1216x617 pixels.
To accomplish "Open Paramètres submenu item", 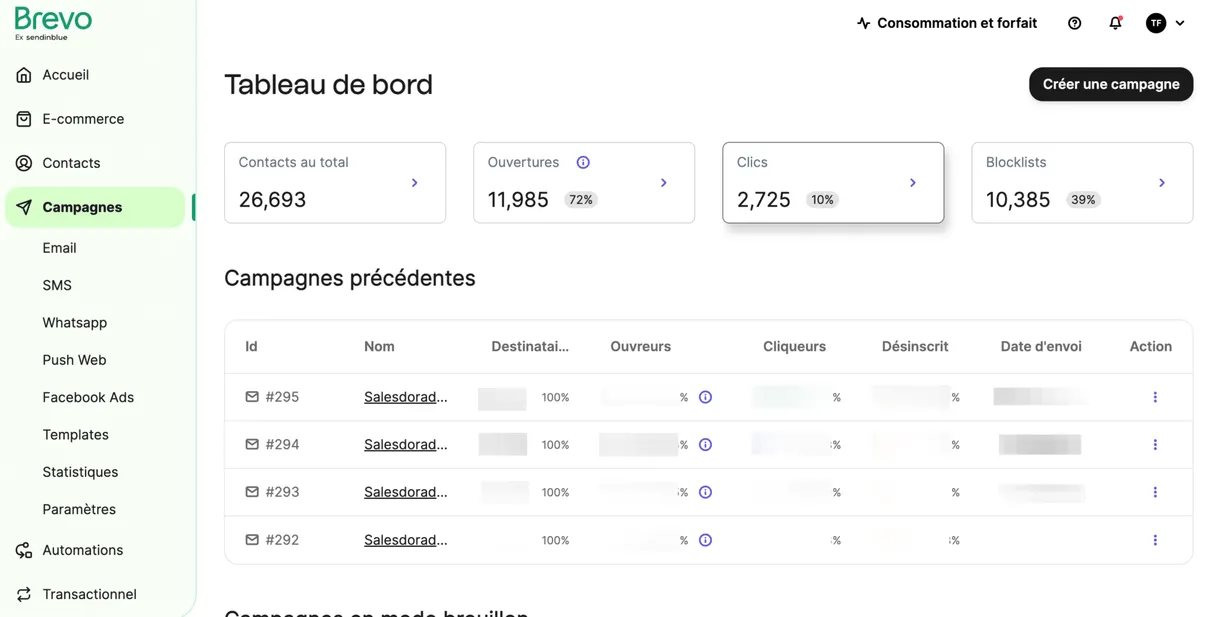I will tap(79, 509).
